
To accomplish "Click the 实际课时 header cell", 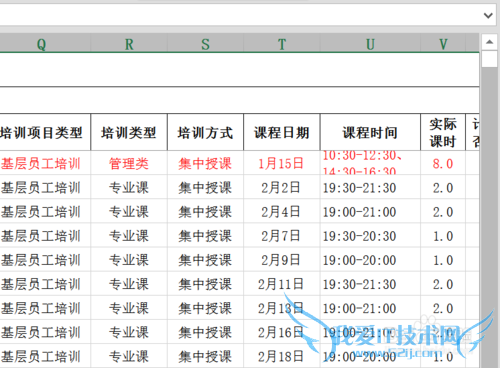I will 443,132.
